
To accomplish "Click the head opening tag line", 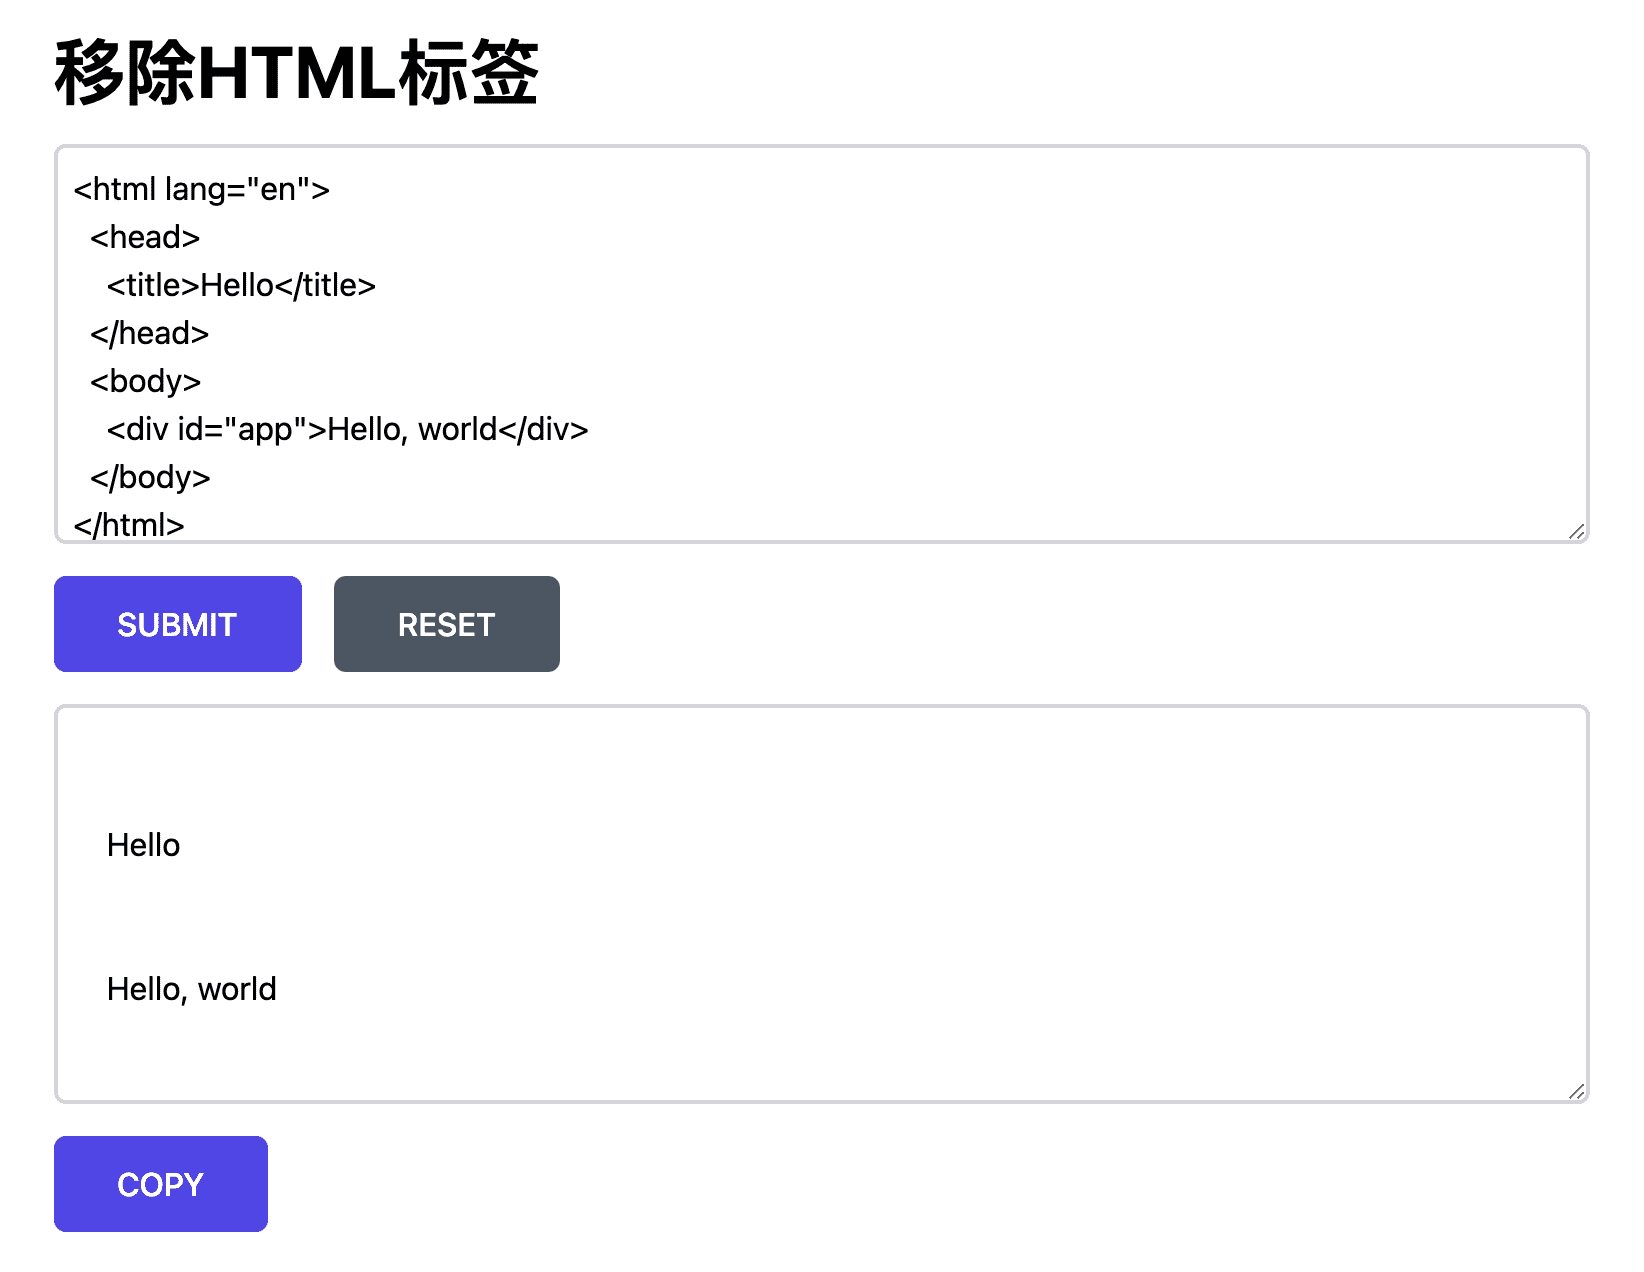I will [x=145, y=237].
